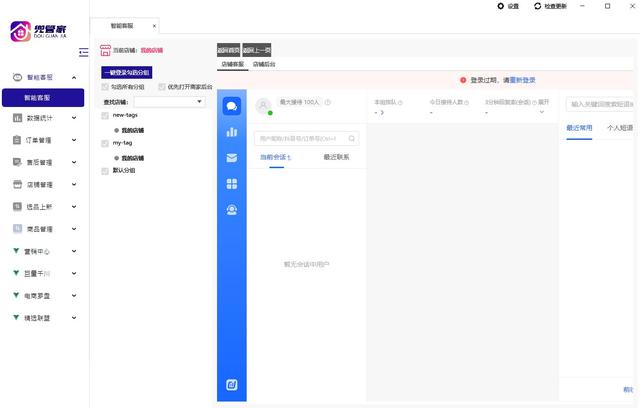Viewport: 640px width, 408px height.
Task: Click the red error icon in login banner
Action: [463, 80]
